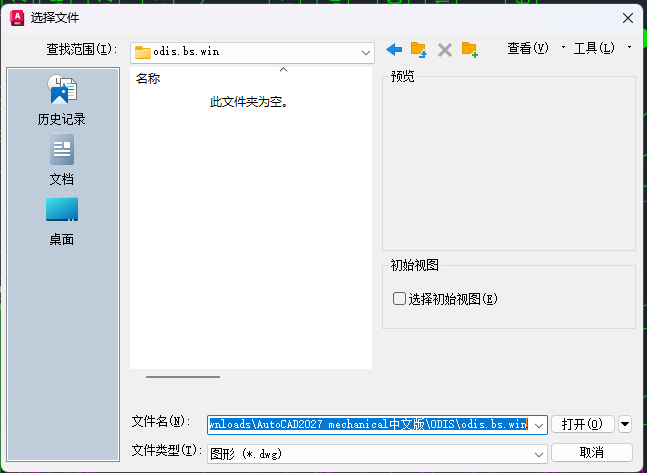Click the 打开(O) button
647x473 pixels.
point(583,424)
